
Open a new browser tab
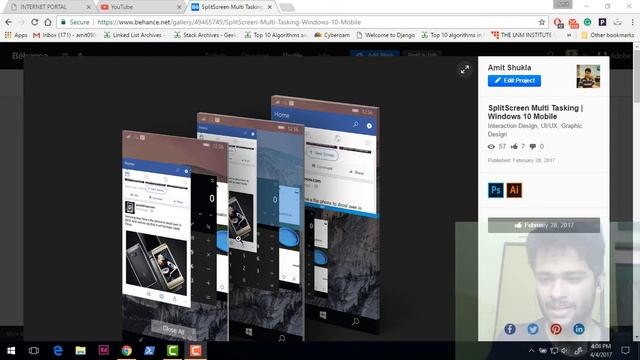point(287,7)
